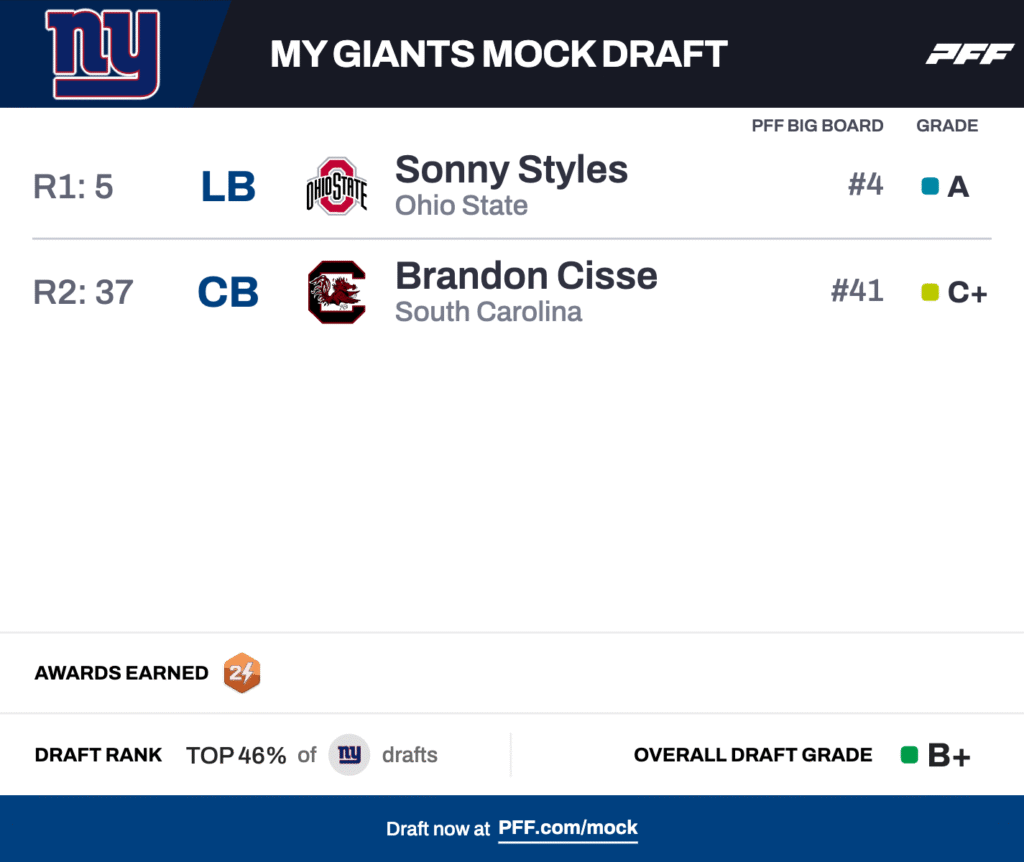The width and height of the screenshot is (1024, 862).
Task: Click the Ohio State team logo
Action: point(336,186)
